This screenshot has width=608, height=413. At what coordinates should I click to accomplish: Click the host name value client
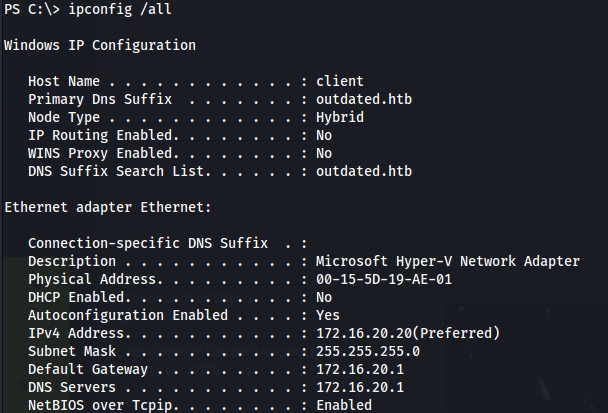pos(340,81)
